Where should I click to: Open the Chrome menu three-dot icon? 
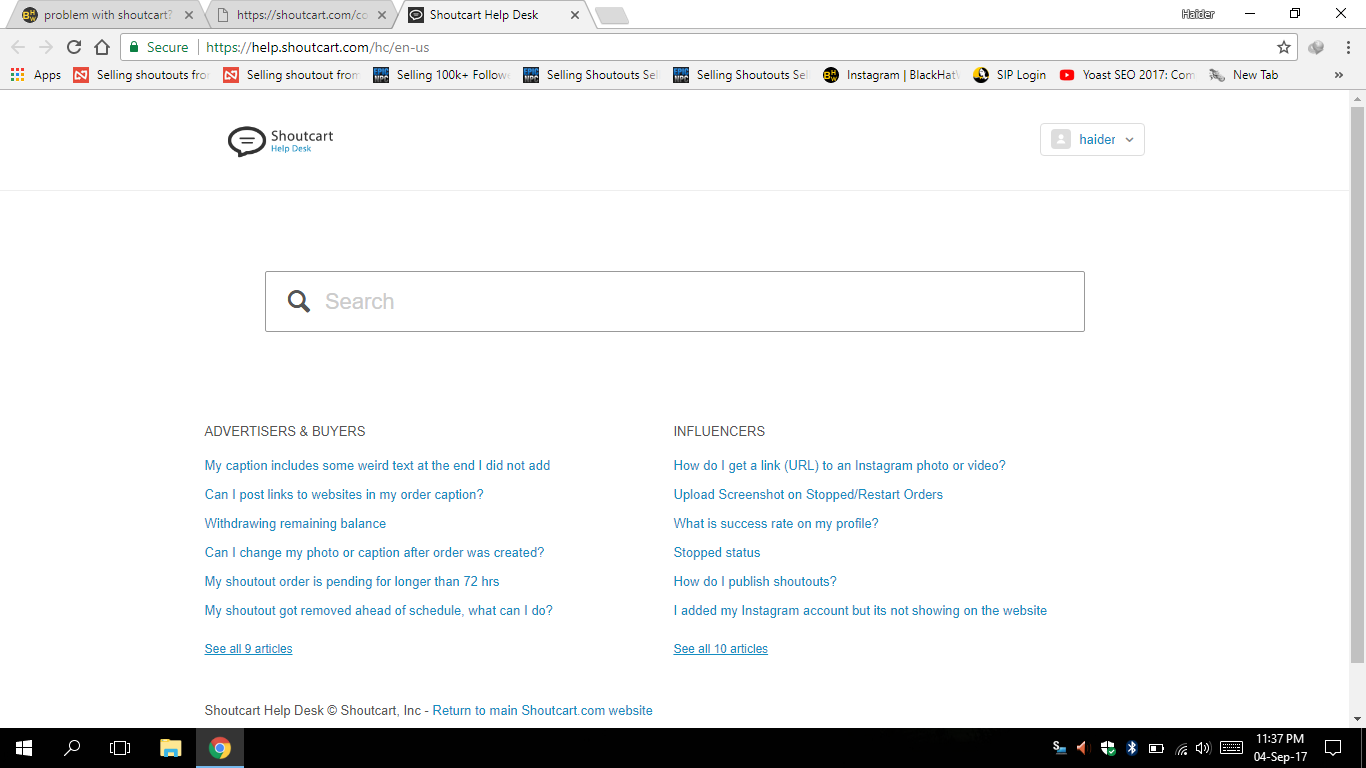click(x=1348, y=47)
